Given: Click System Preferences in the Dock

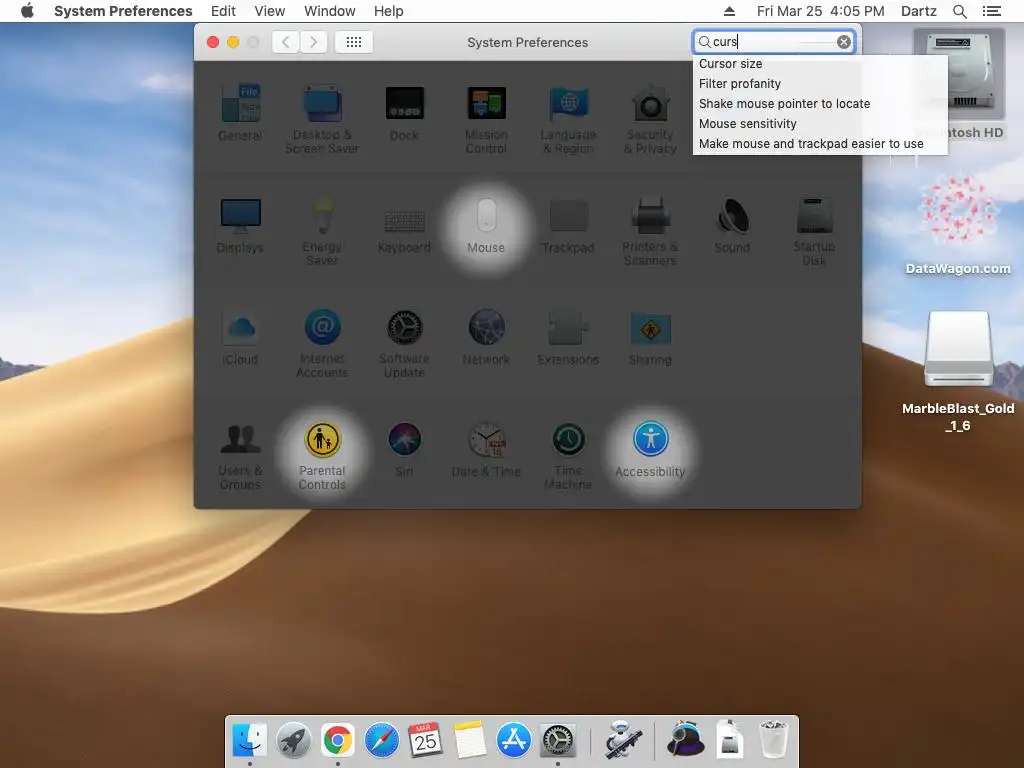Looking at the screenshot, I should pos(558,741).
